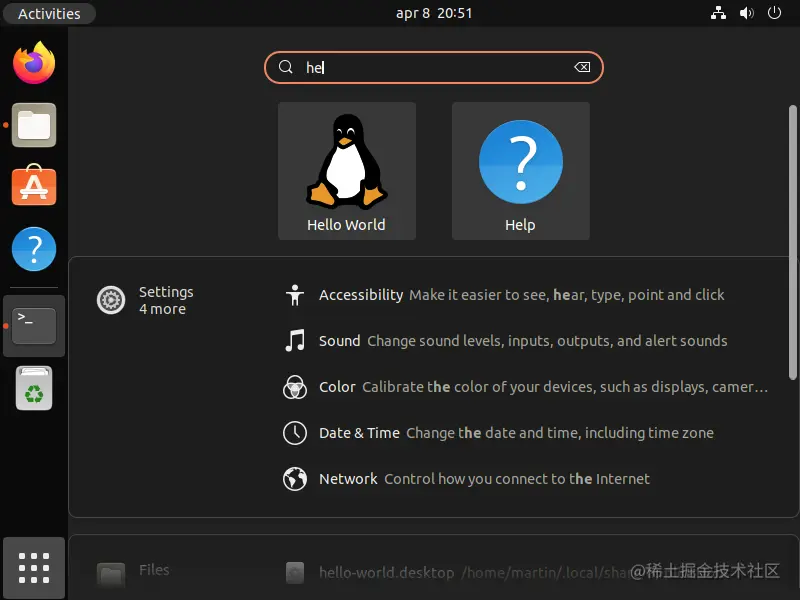Open Network settings from search results
Viewport: 800px width, 600px height.
(x=348, y=479)
